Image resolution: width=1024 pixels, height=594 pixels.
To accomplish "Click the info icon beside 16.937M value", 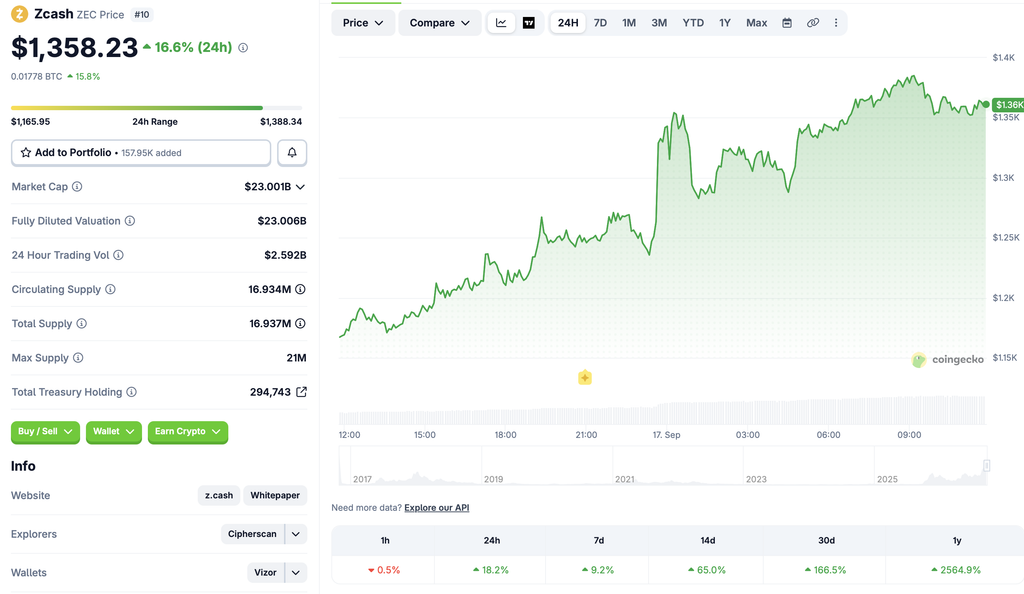I will (x=300, y=324).
